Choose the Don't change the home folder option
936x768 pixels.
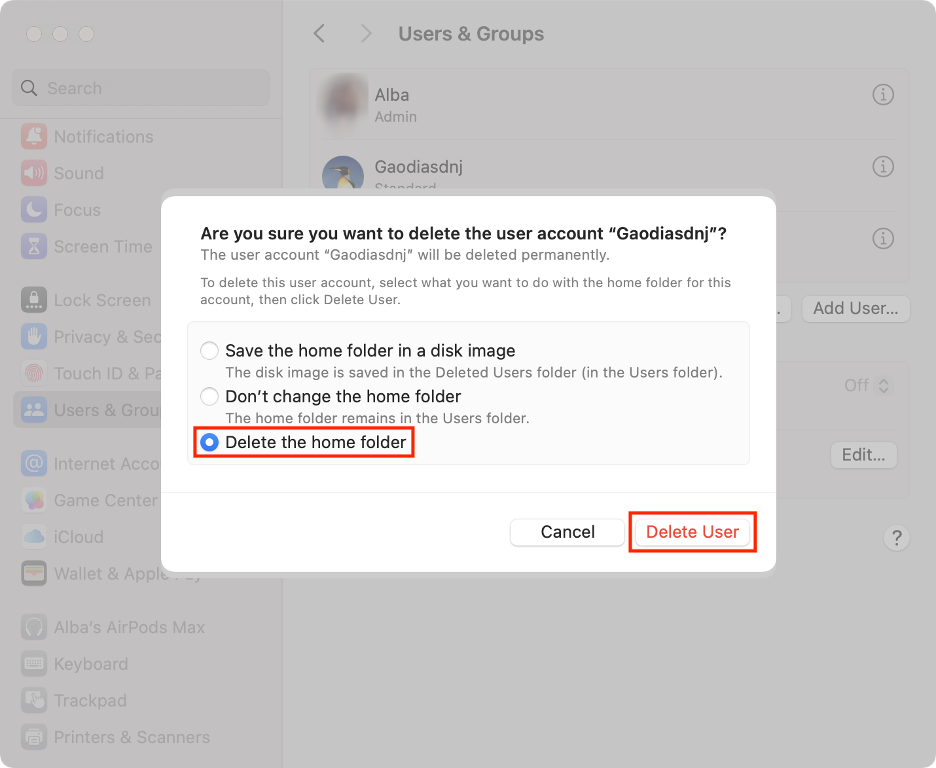click(x=210, y=396)
